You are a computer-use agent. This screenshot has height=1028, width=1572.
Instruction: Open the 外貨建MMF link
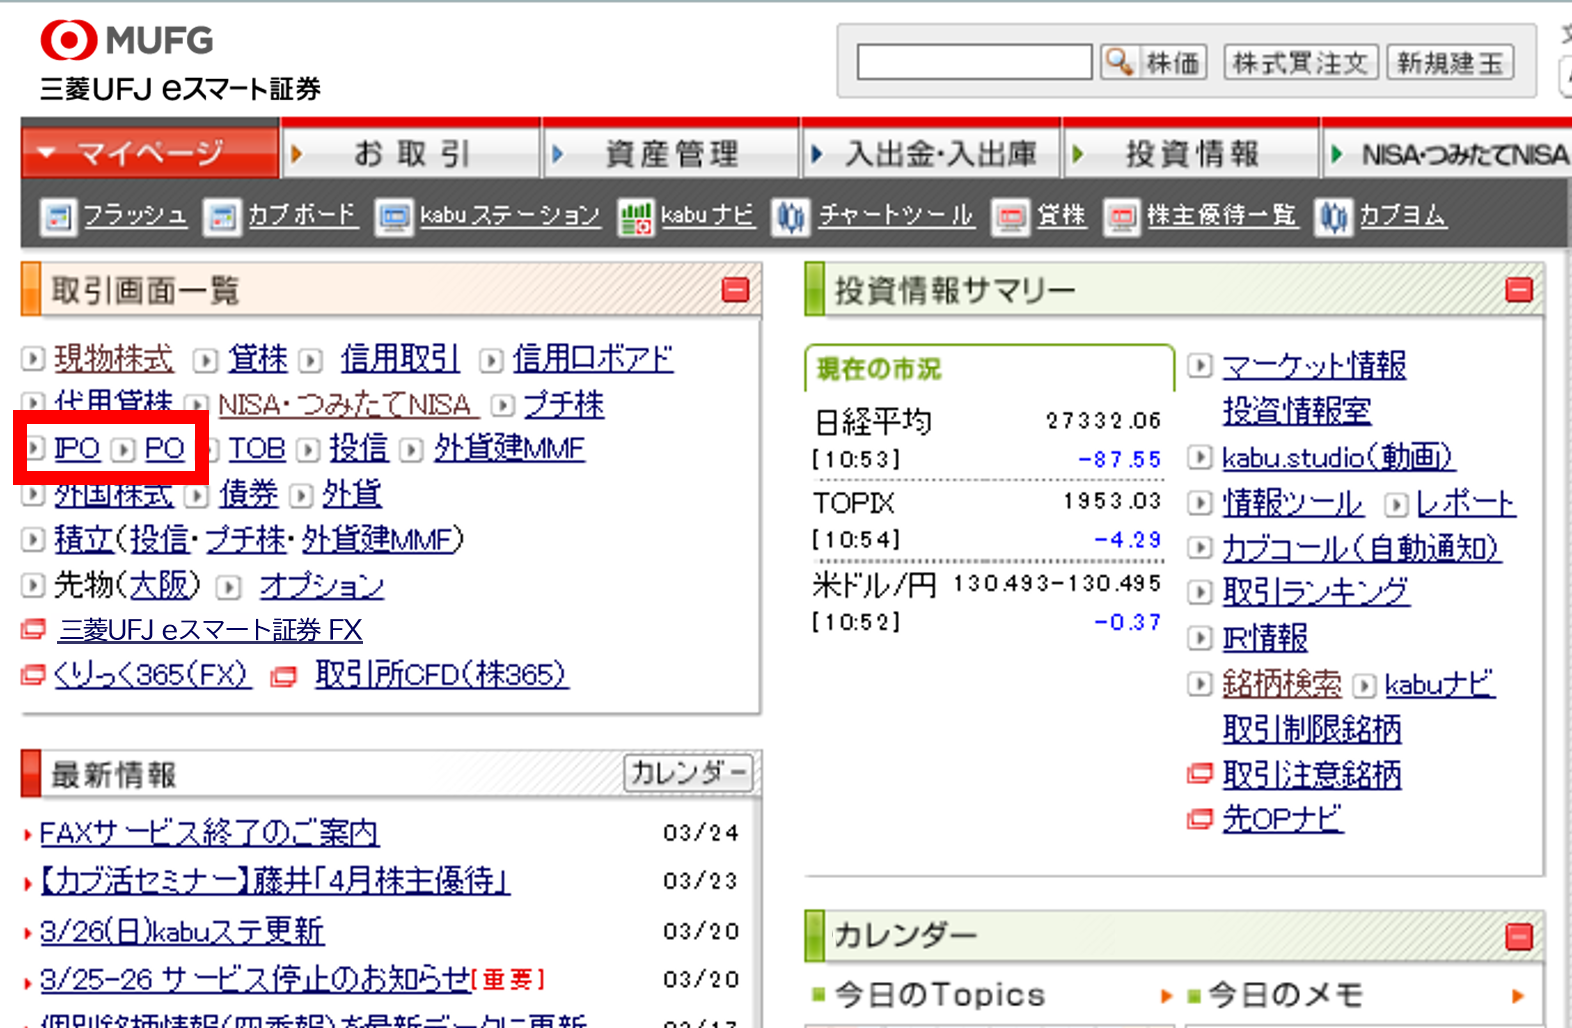click(509, 448)
